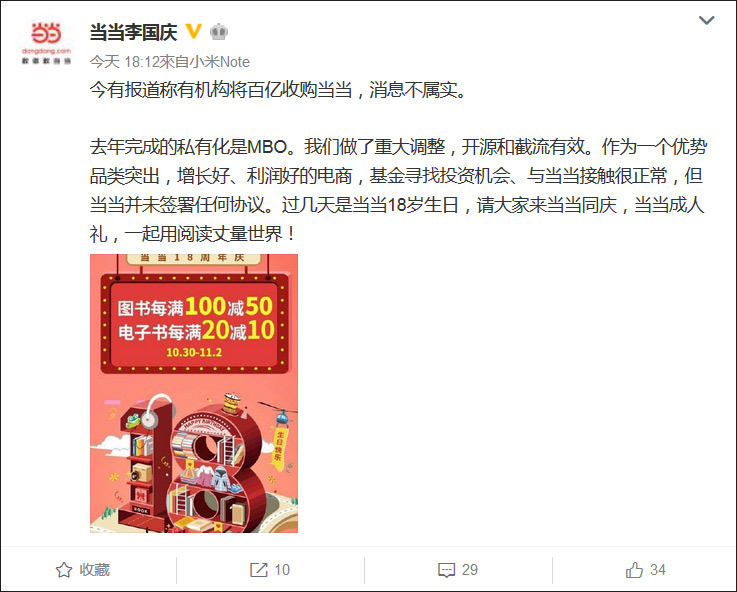Image resolution: width=737 pixels, height=592 pixels.
Task: Click the thumbs-up like icon
Action: [x=634, y=570]
